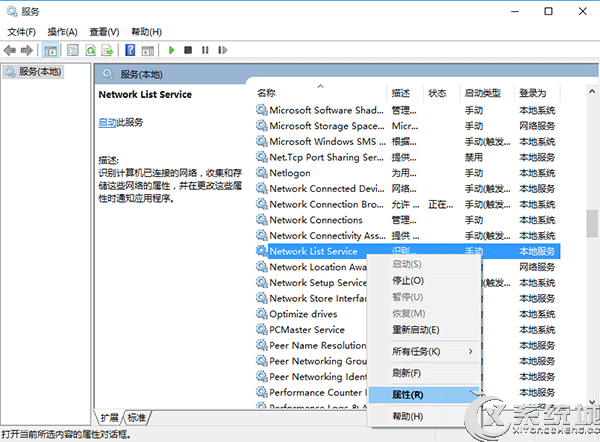The height and width of the screenshot is (442, 600).
Task: Choose 停止(O) in context menu
Action: click(424, 281)
